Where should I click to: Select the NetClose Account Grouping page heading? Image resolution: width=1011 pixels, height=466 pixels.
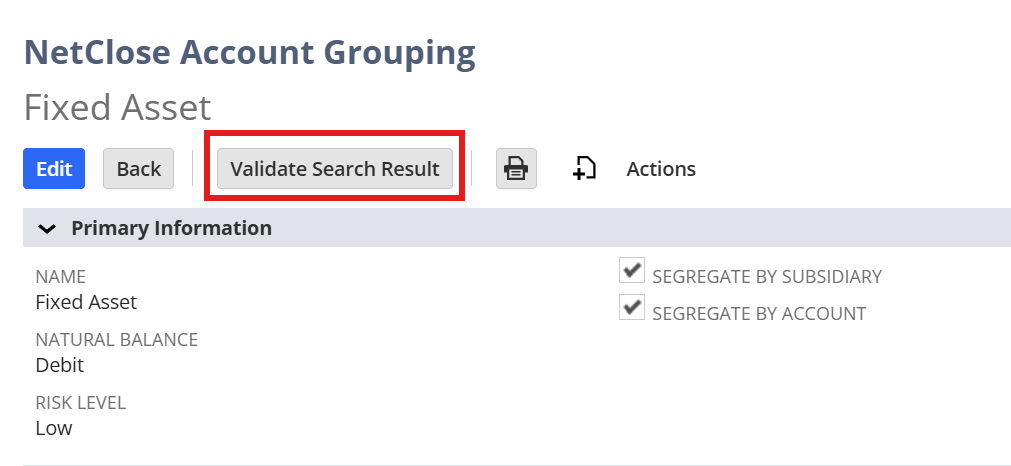(x=249, y=52)
